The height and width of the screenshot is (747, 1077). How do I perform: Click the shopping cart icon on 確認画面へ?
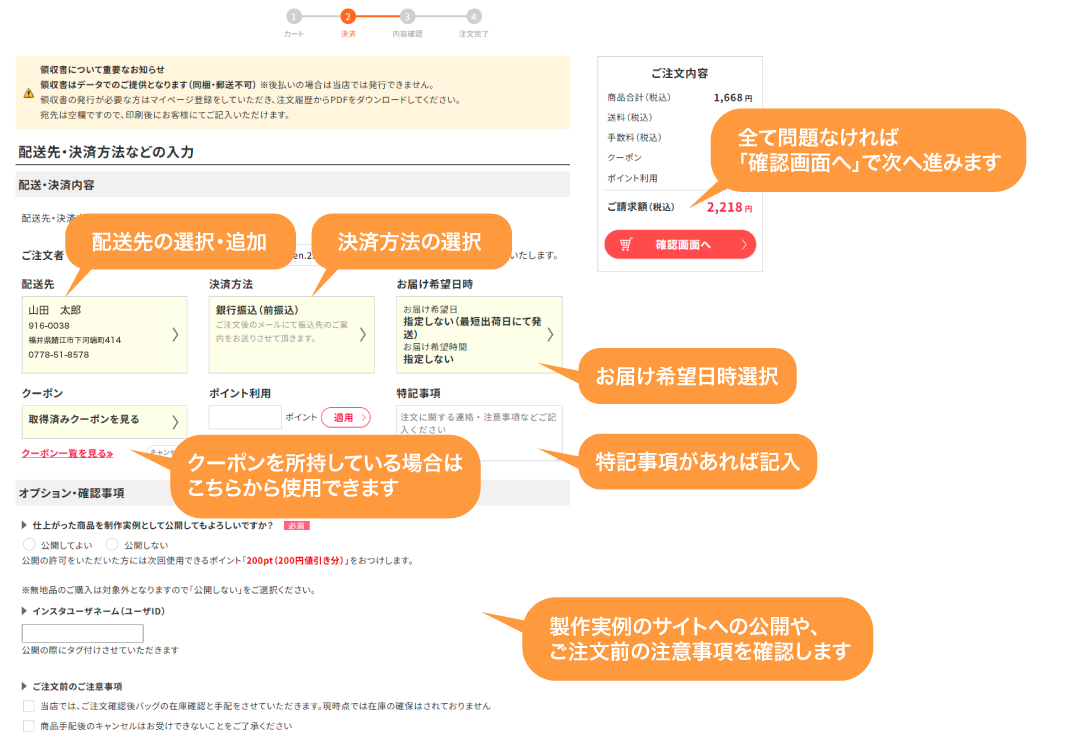(x=626, y=244)
